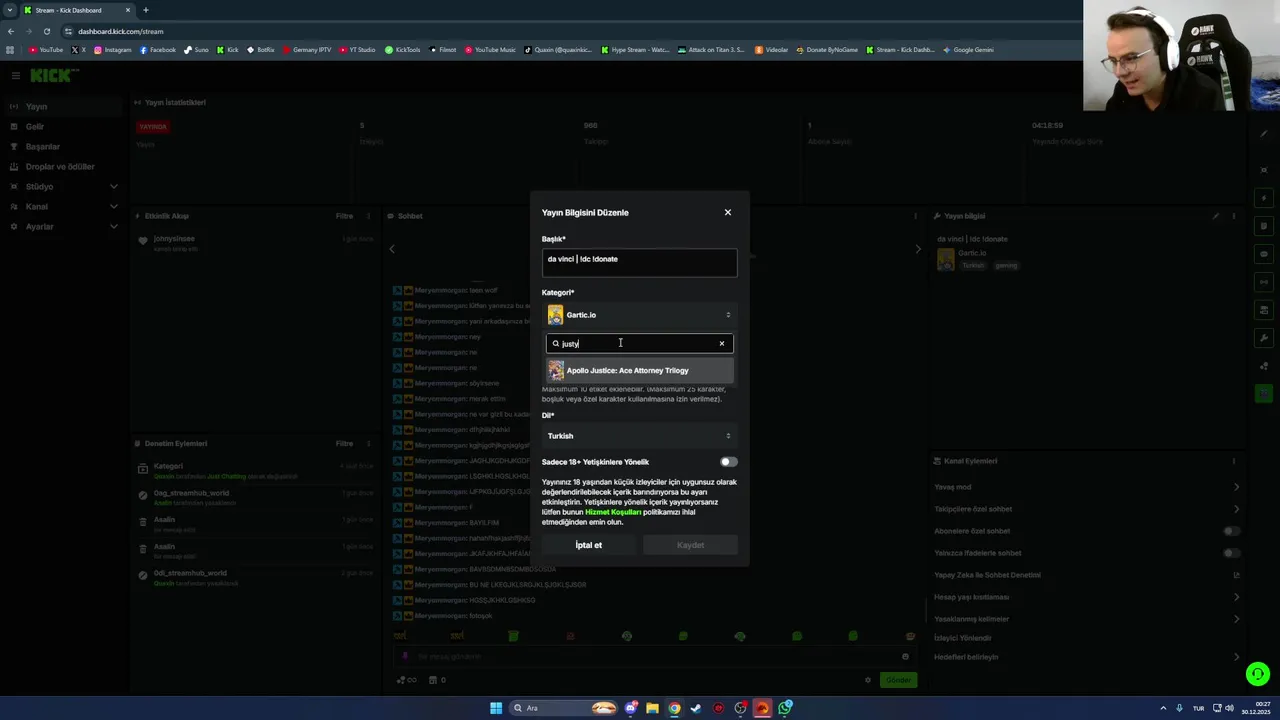Select Apollo Justice: Ace Attorney Trilogy result
The image size is (1280, 720).
(639, 370)
